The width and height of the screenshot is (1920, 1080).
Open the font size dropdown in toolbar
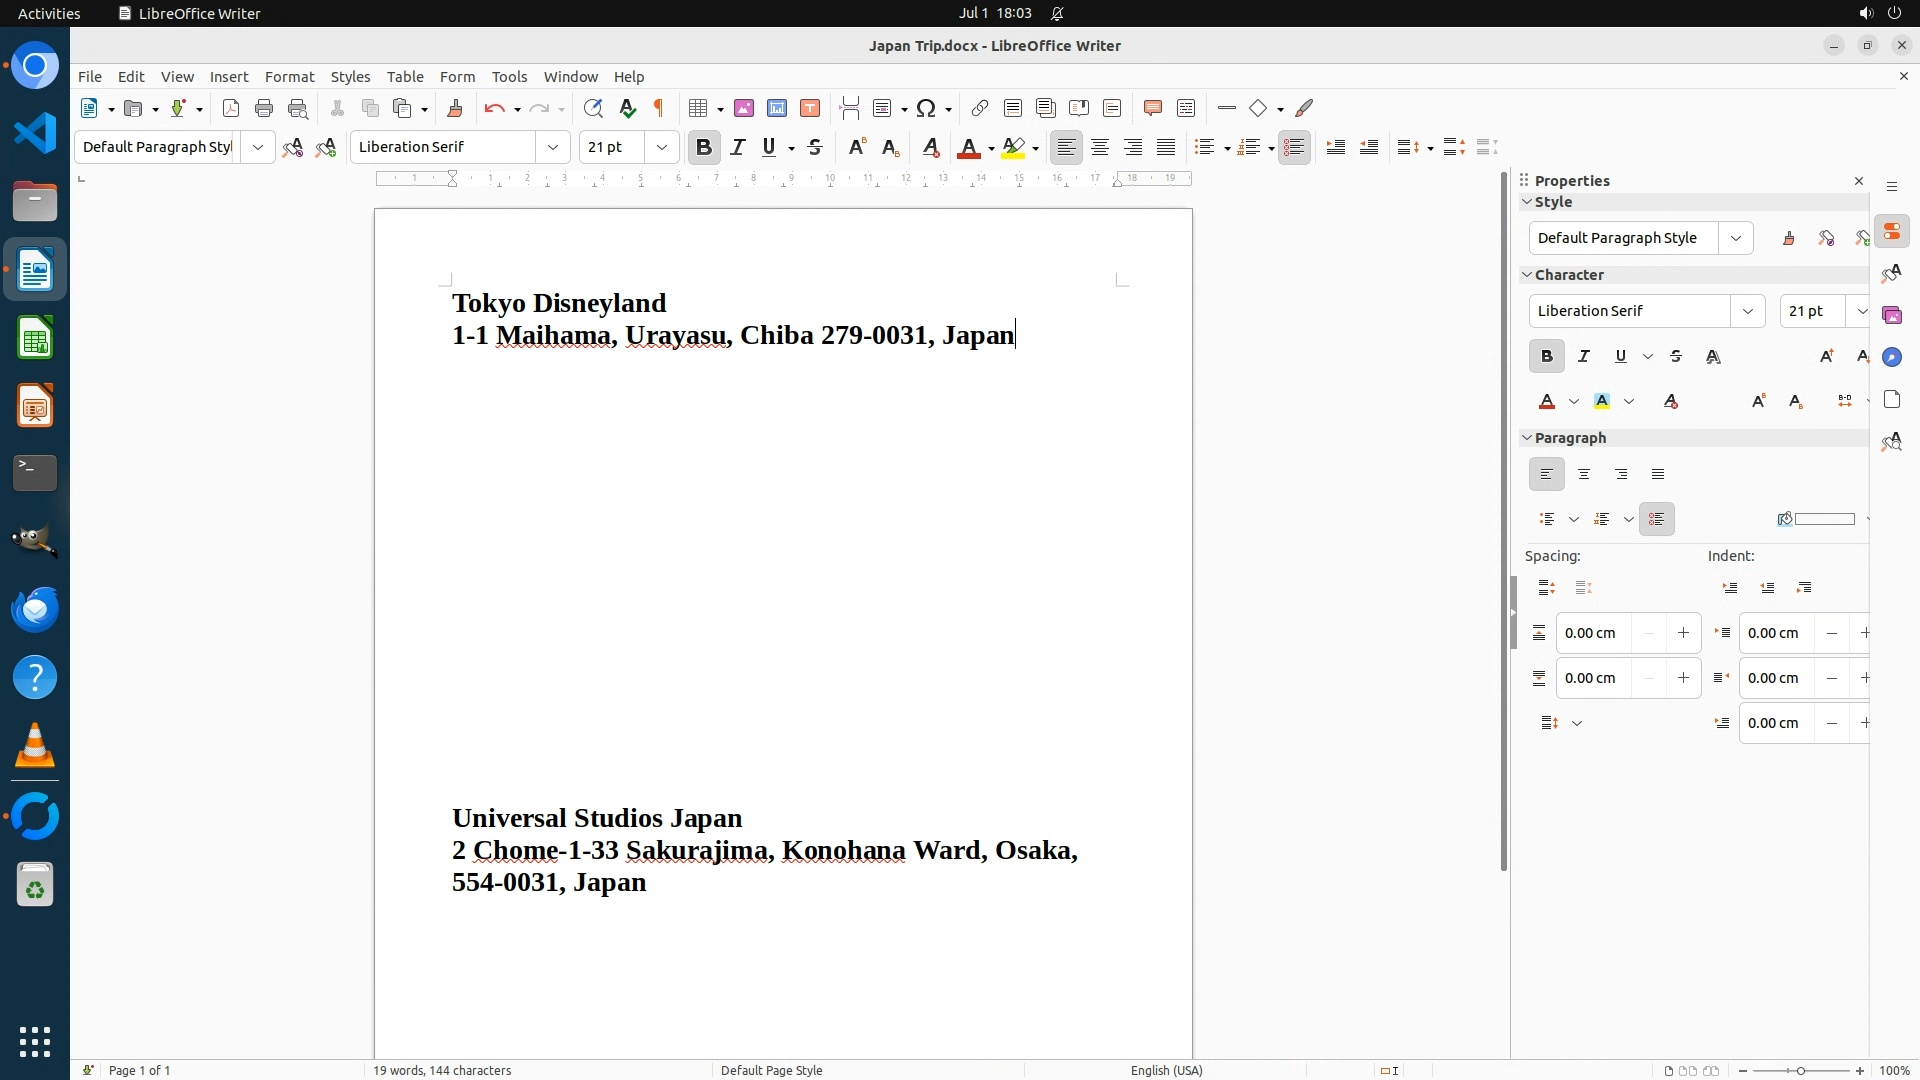coord(661,147)
